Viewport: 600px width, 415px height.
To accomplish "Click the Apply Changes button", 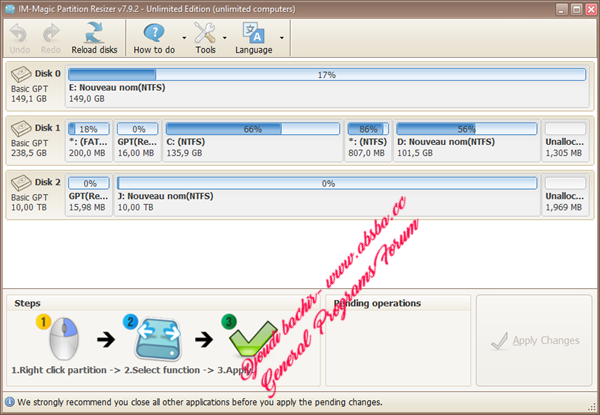I will (534, 340).
